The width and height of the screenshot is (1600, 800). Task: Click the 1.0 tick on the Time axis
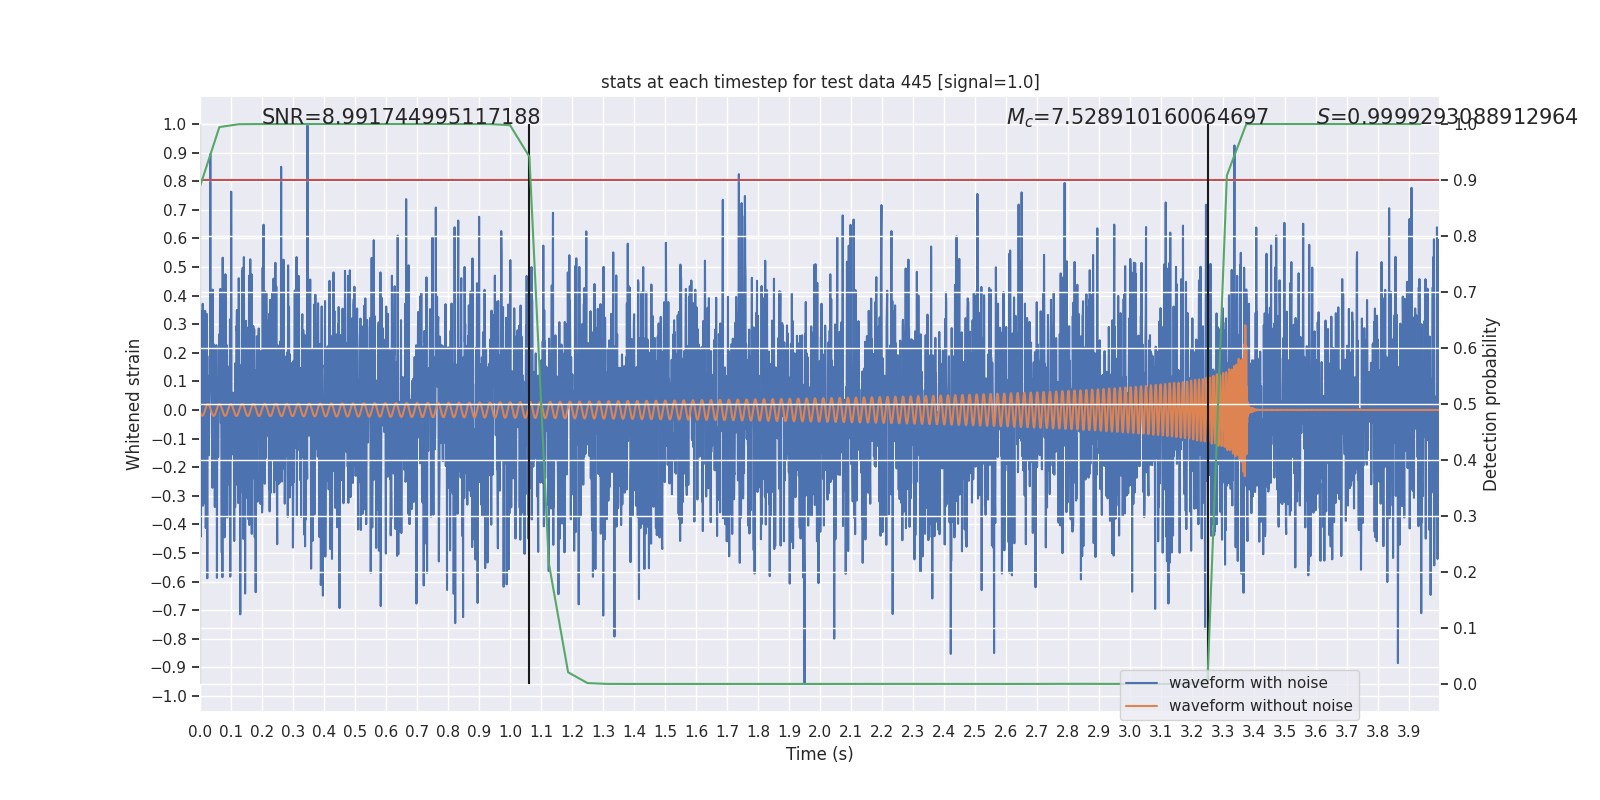(x=510, y=731)
